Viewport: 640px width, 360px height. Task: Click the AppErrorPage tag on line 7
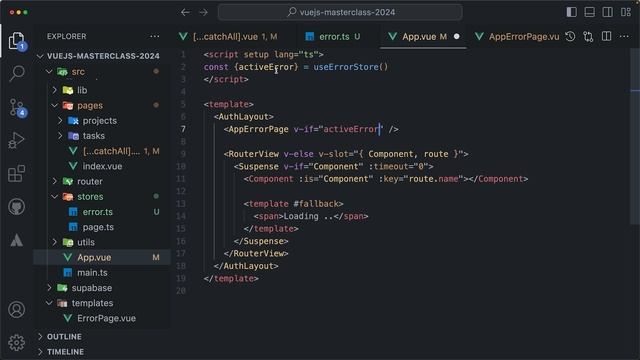pyautogui.click(x=258, y=129)
